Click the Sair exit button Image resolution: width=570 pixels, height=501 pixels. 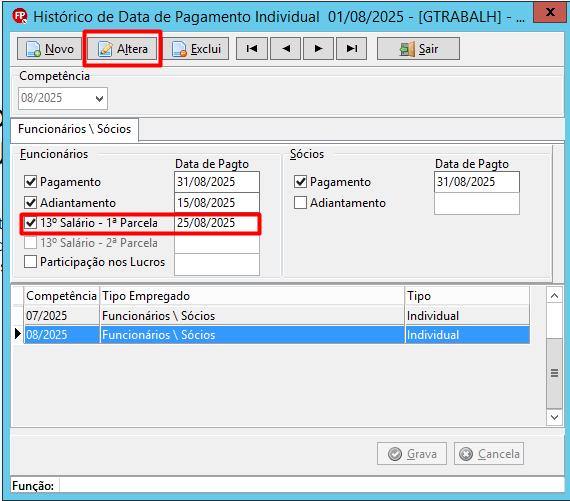tap(418, 49)
